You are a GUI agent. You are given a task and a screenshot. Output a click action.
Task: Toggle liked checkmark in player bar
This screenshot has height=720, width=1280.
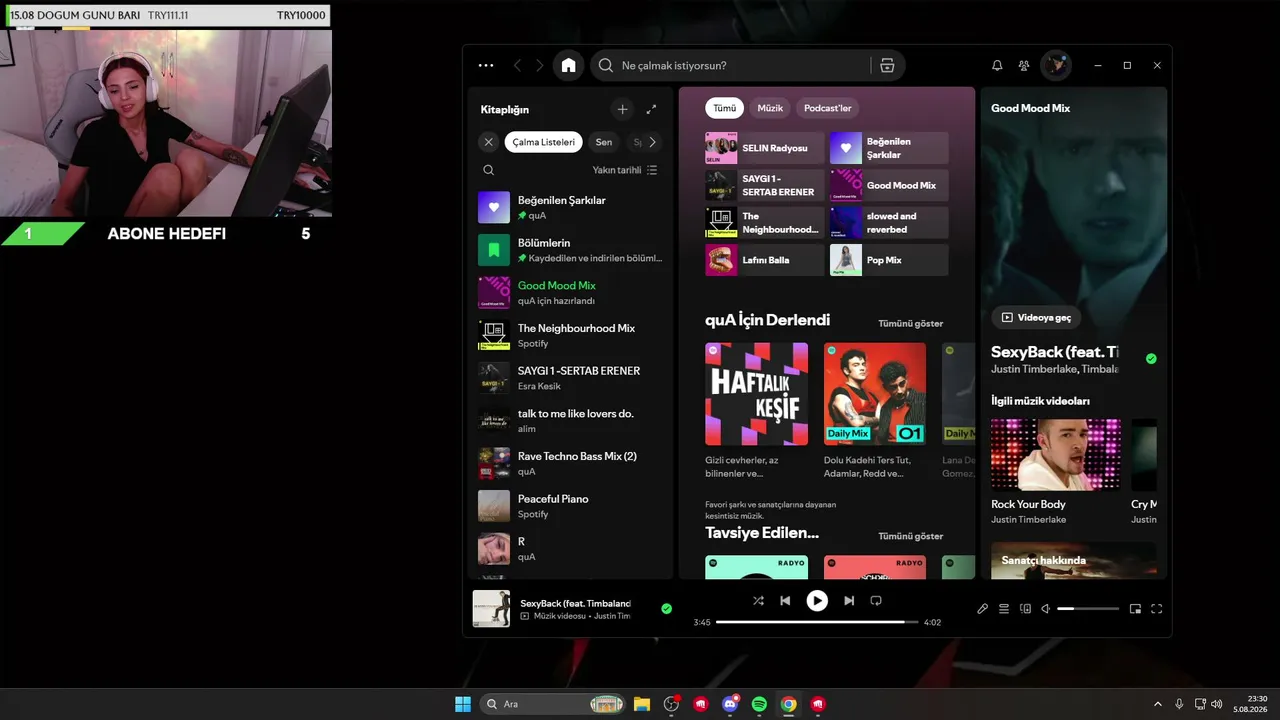click(667, 608)
